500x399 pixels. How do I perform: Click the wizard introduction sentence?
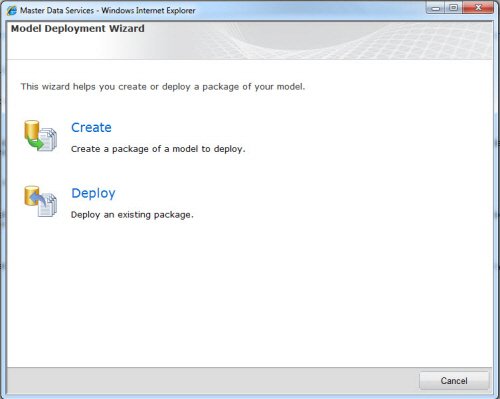(x=163, y=87)
